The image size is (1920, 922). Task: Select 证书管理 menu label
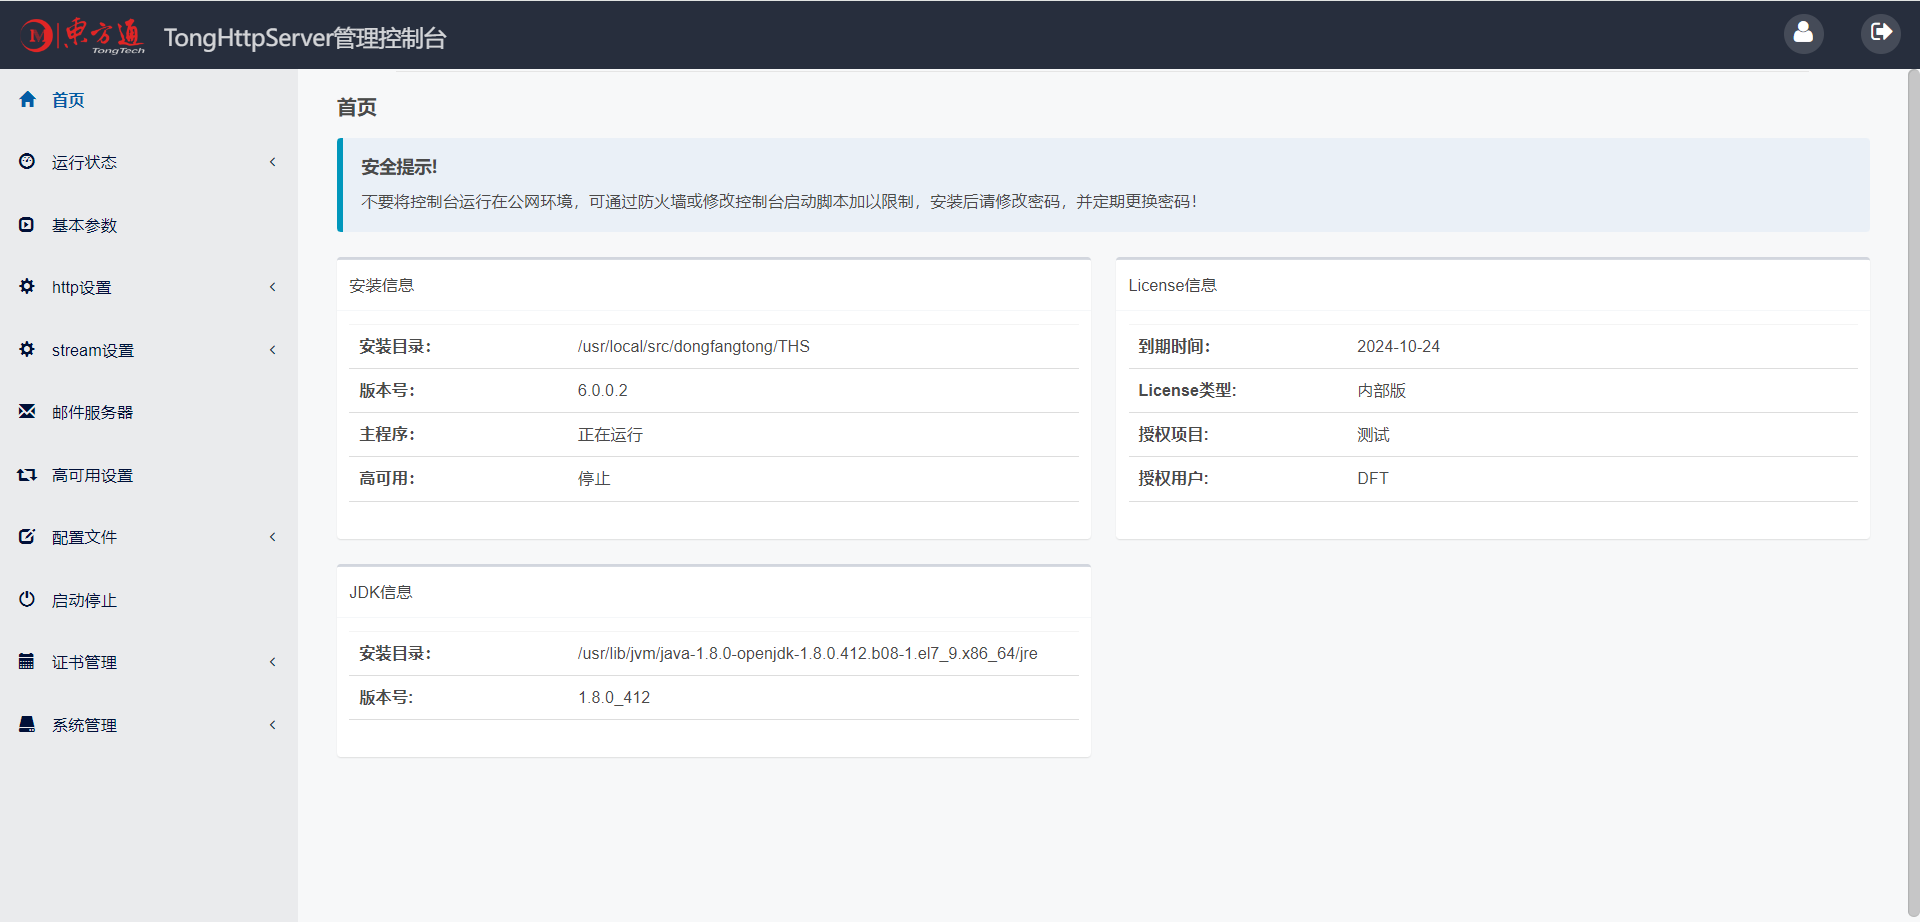coord(84,662)
